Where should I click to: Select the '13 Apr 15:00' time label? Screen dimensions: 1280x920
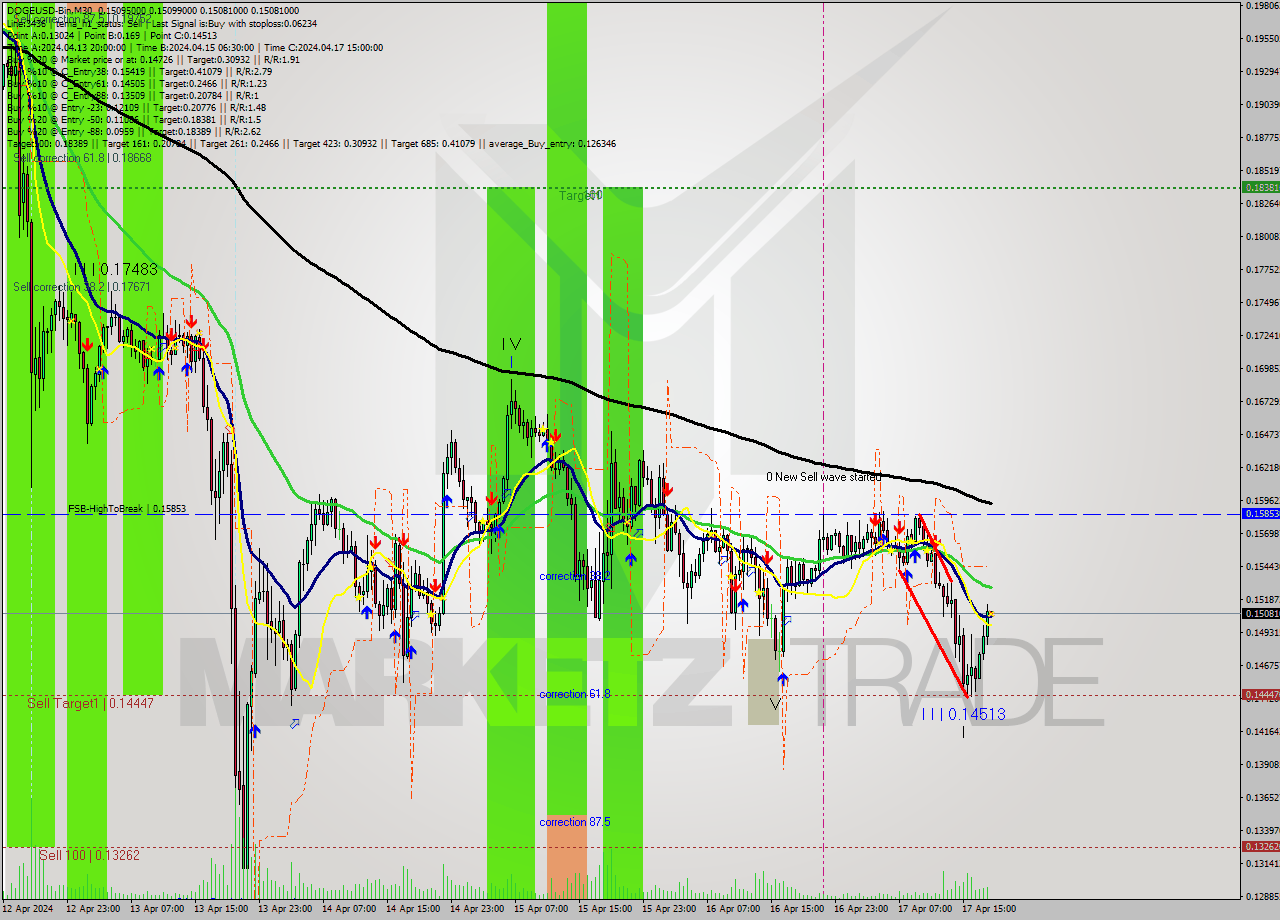pos(221,909)
